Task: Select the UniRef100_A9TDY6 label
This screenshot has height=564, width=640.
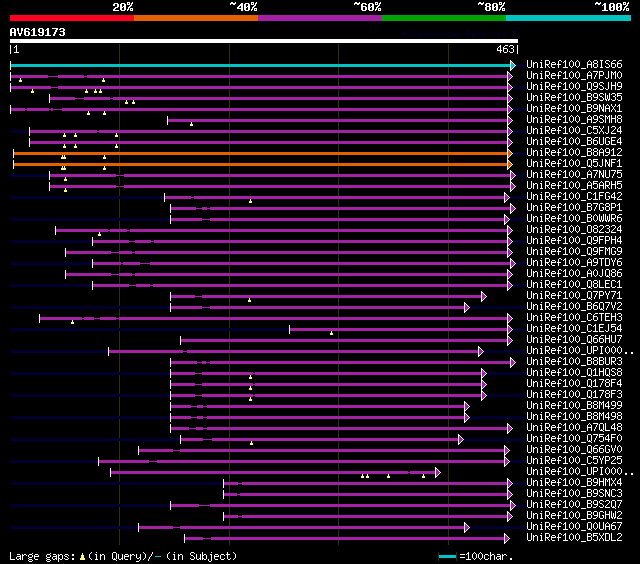Action: (x=574, y=263)
